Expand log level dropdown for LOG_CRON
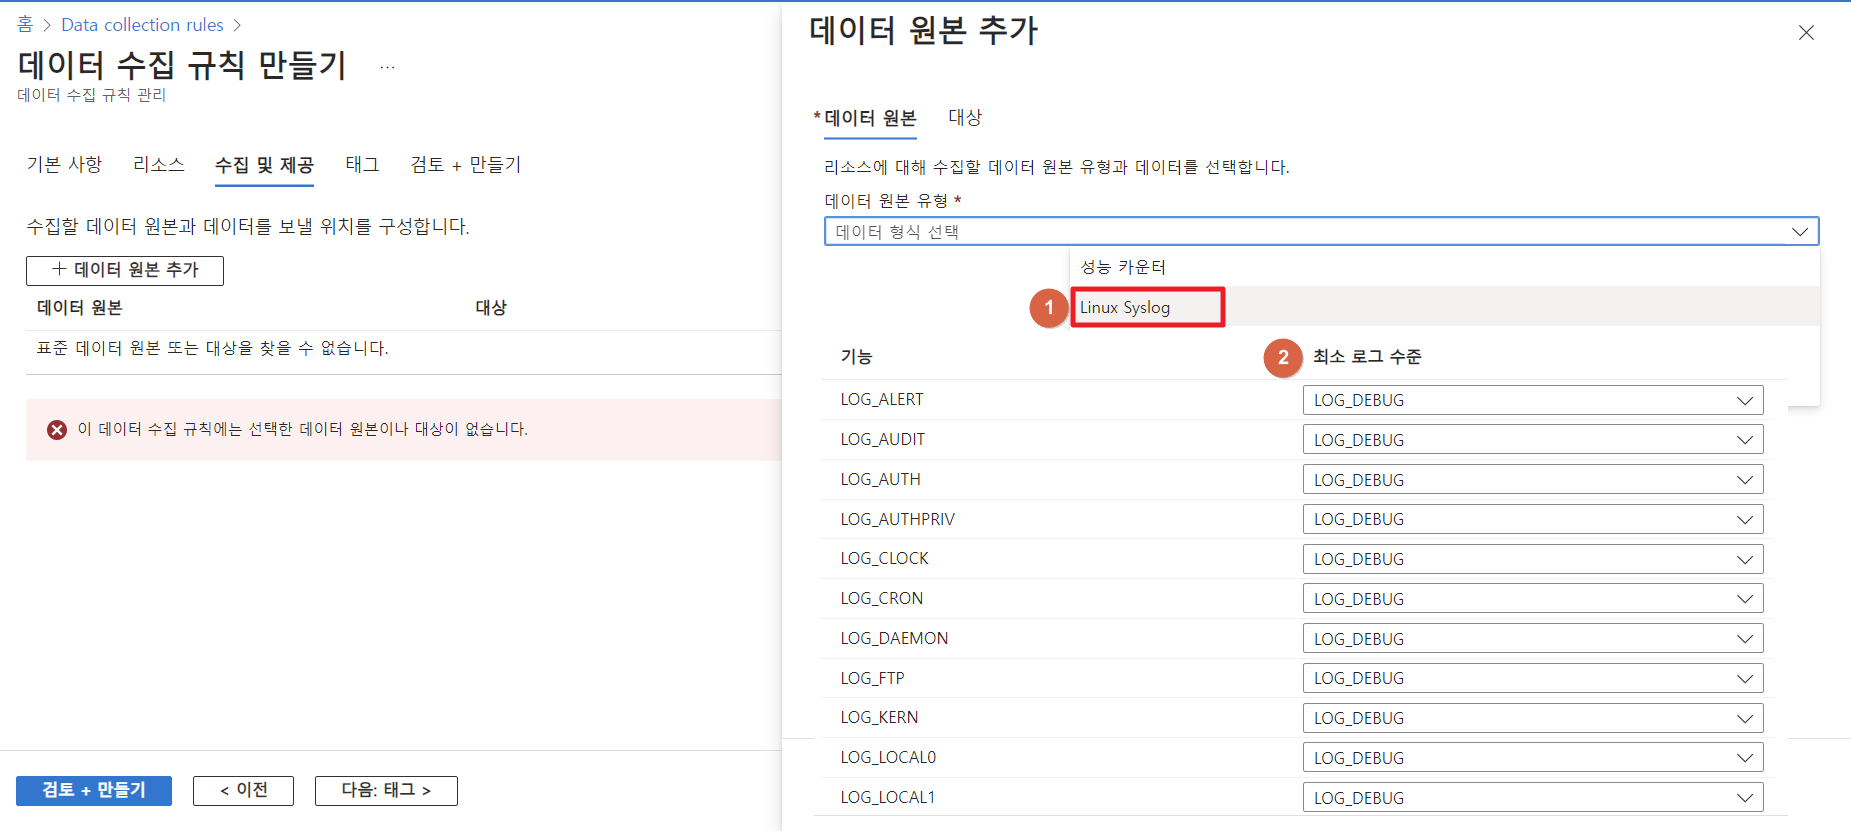 1532,599
